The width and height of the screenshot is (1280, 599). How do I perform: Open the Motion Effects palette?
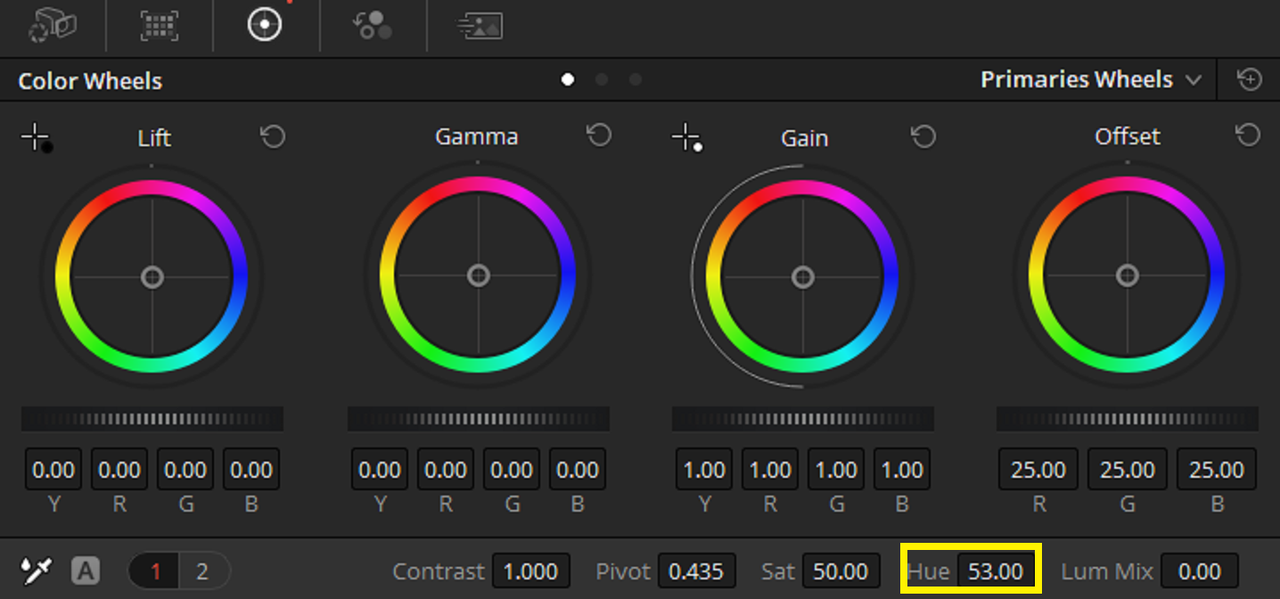pos(479,25)
